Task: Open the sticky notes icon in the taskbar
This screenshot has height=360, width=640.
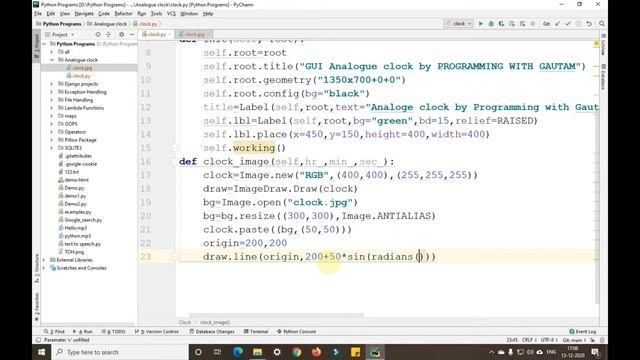Action: click(x=356, y=352)
